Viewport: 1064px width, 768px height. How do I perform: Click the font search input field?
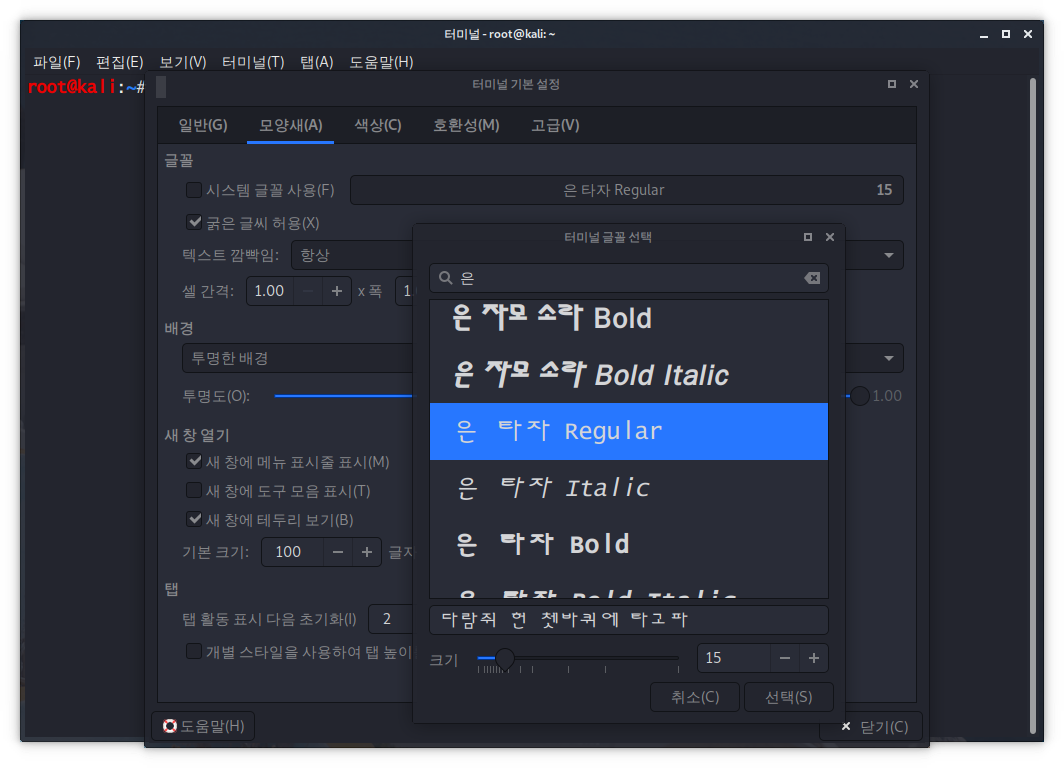pos(628,278)
